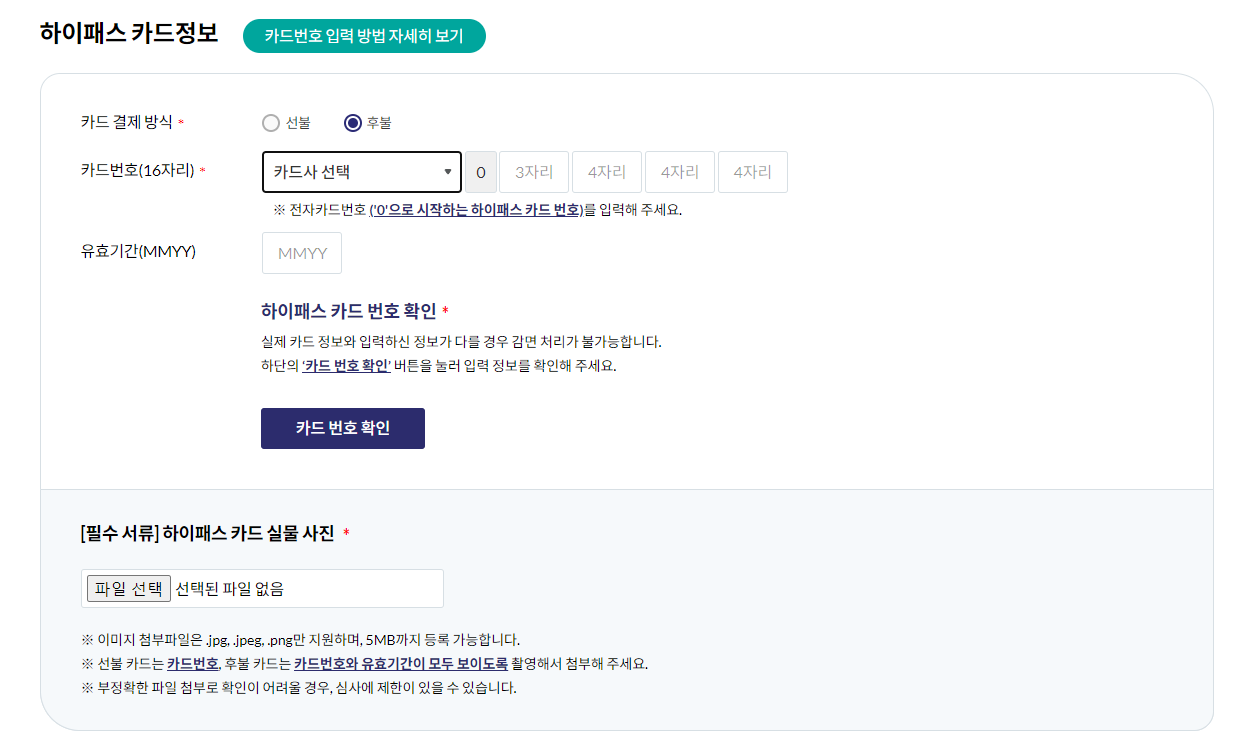Click the 3자리 card number field
Screen dimensions: 1240x752
(x=534, y=172)
